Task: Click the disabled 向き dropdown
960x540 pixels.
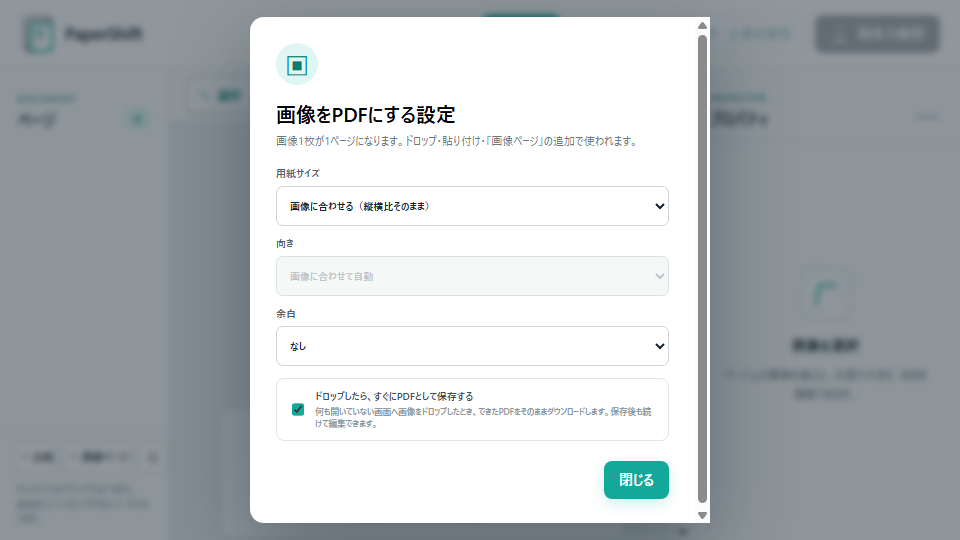Action: tap(472, 276)
